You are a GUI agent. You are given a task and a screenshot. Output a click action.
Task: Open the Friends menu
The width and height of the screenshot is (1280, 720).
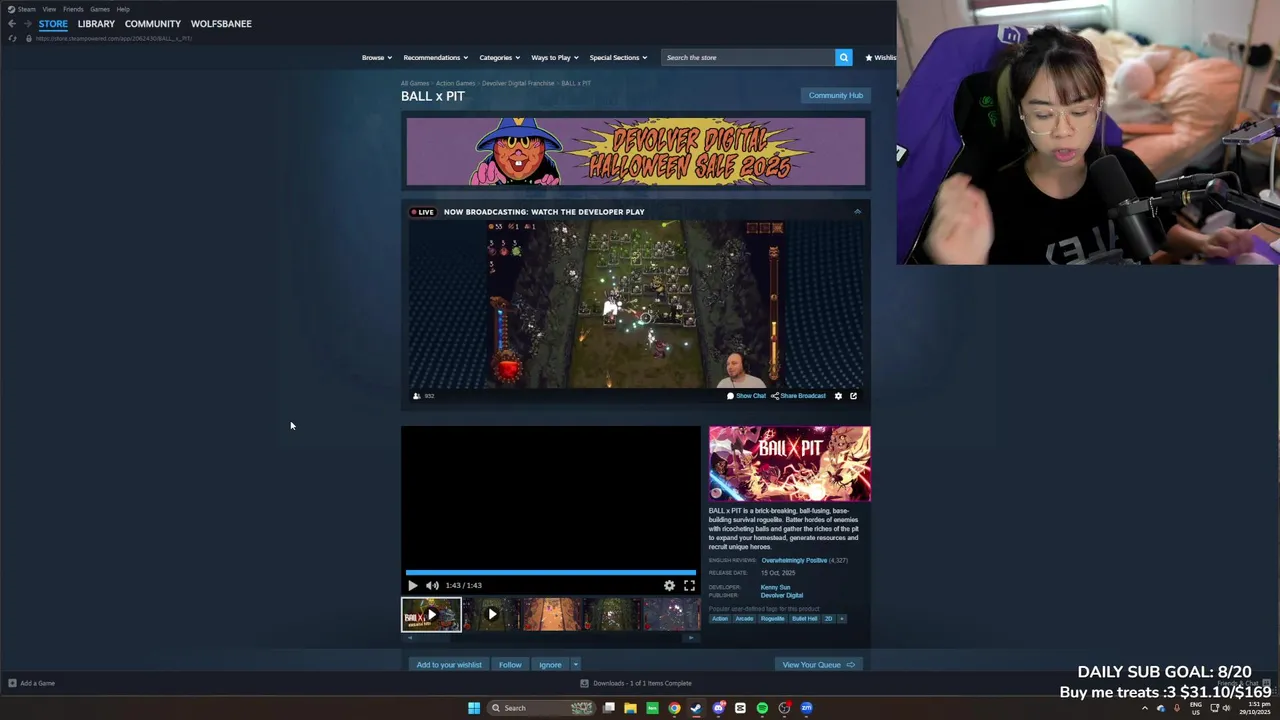coord(73,9)
